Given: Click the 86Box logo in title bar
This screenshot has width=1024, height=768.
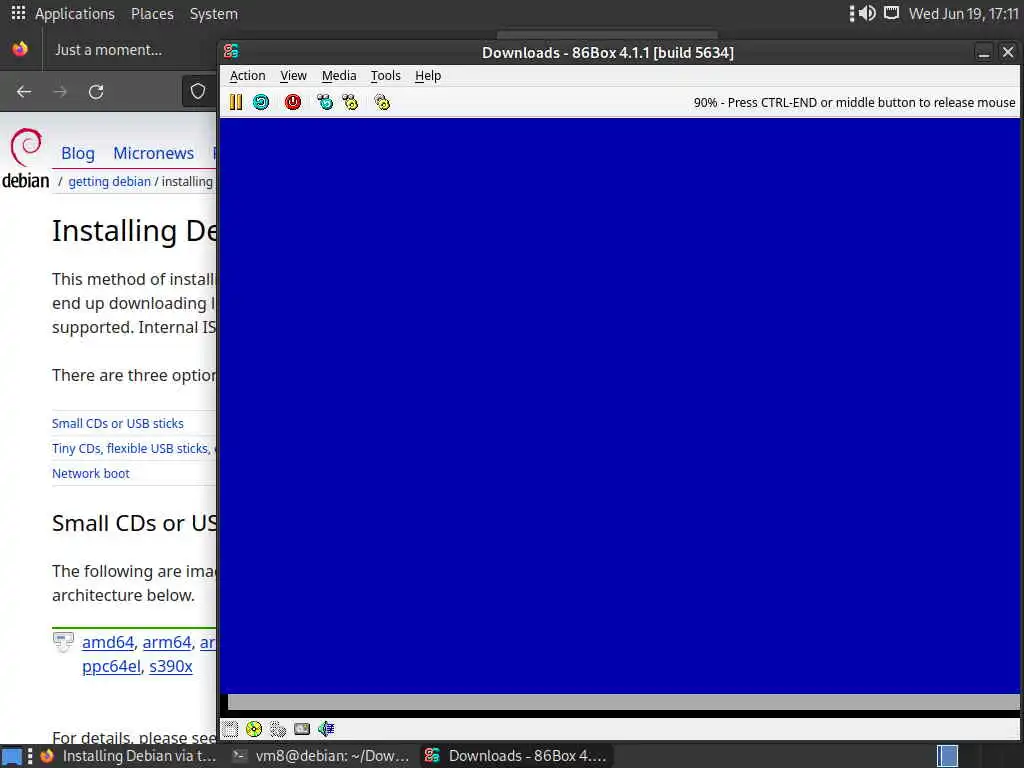Looking at the screenshot, I should tap(231, 52).
